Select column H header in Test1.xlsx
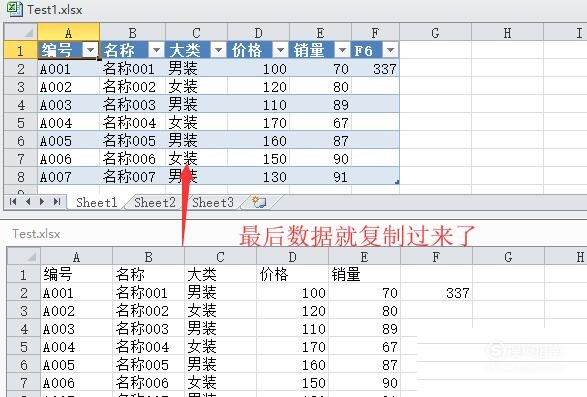 (507, 32)
